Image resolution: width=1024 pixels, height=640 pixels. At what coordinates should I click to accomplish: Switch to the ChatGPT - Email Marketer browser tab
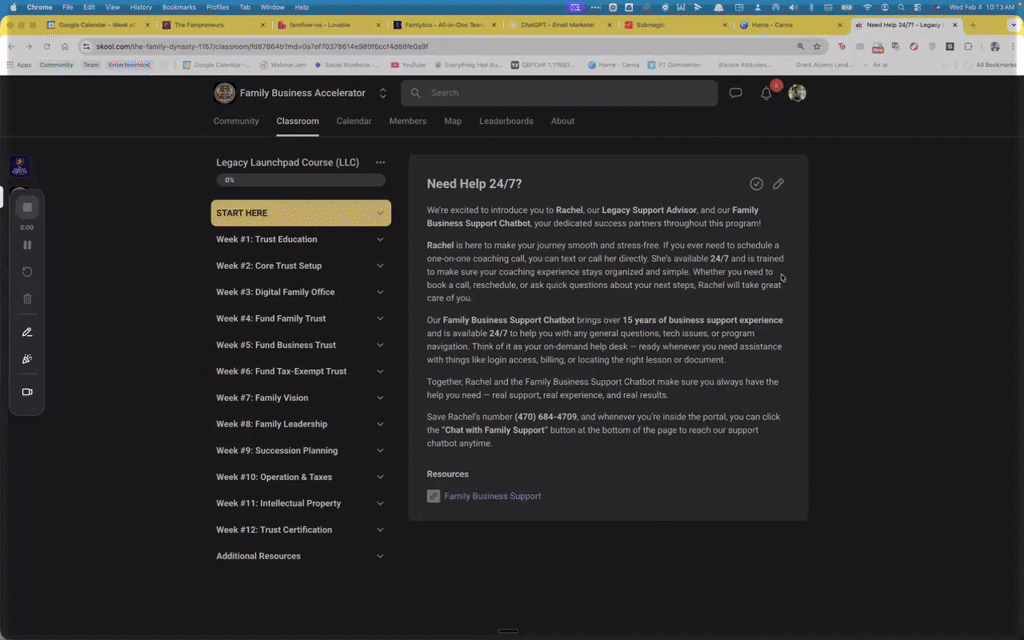pos(558,25)
